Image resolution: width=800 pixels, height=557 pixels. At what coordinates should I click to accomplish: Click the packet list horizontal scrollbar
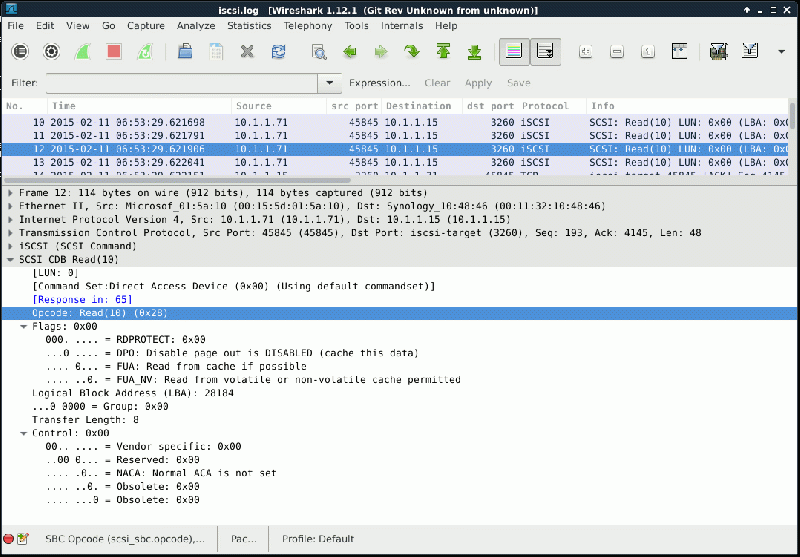[x=177, y=180]
